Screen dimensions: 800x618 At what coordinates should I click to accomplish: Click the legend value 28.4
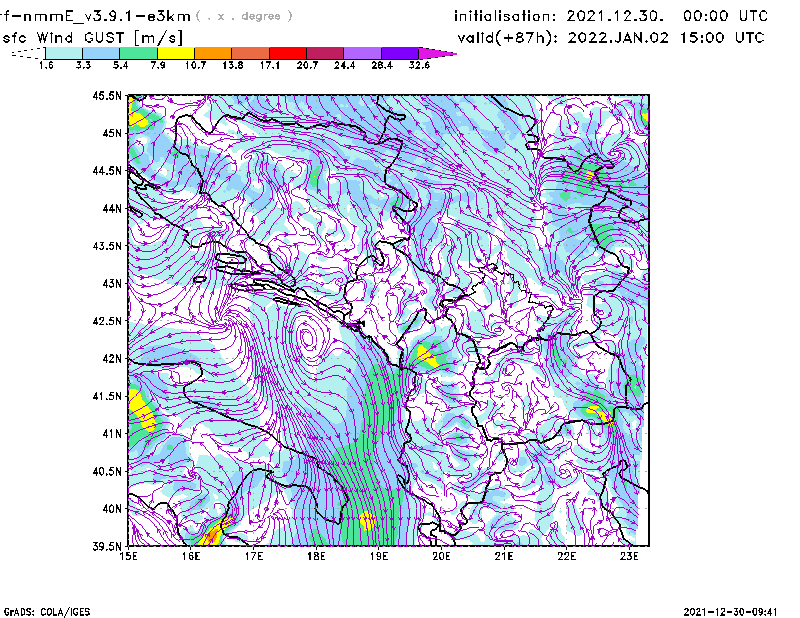[x=382, y=65]
